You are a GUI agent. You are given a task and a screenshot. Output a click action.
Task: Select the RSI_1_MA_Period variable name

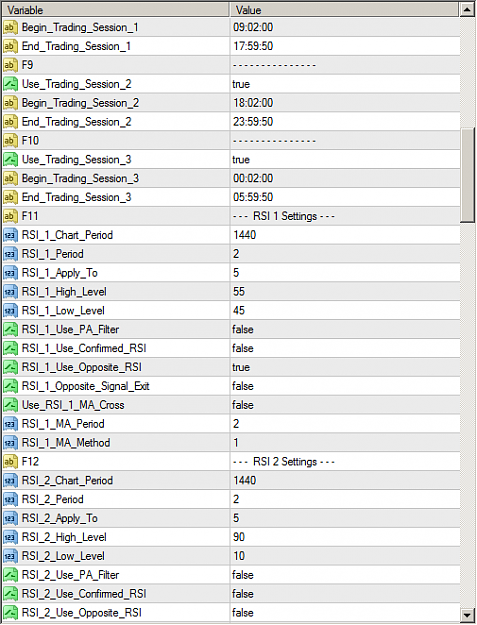point(63,424)
